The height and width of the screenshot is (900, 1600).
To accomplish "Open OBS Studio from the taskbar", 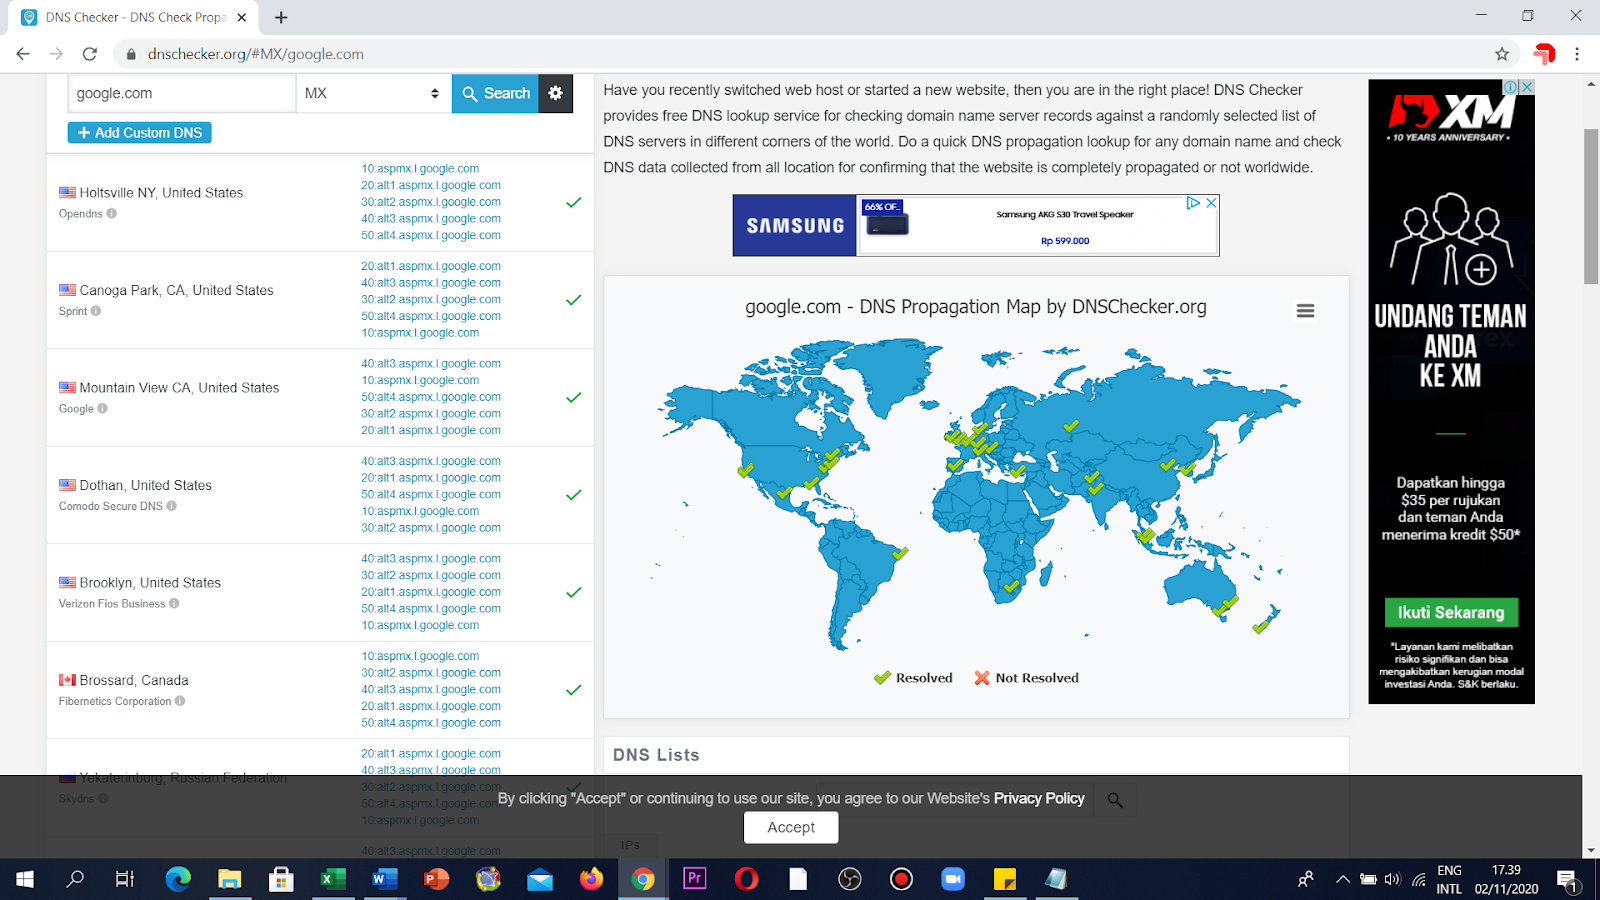I will point(850,879).
